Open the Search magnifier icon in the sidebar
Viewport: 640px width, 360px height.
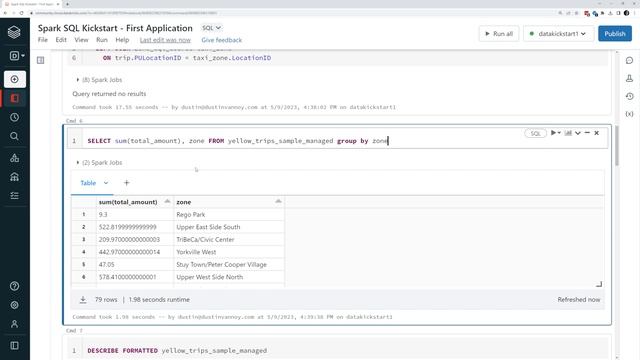pos(15,136)
